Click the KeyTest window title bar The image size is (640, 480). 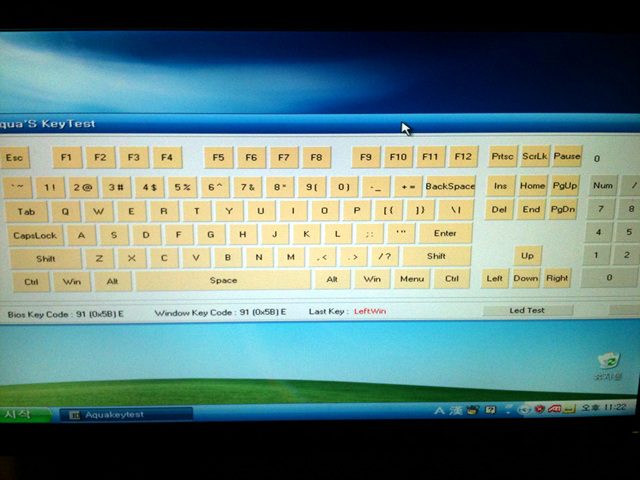coord(320,124)
